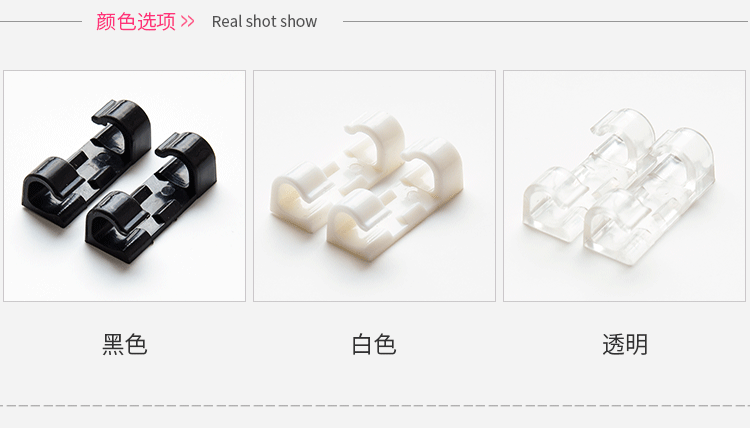
Task: Click the right black clip in the photo
Action: tap(151, 197)
